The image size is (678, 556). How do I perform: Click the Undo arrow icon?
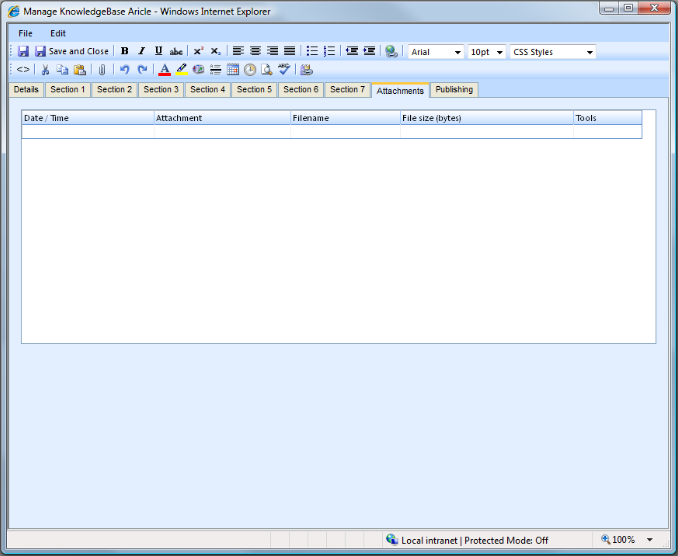click(125, 69)
